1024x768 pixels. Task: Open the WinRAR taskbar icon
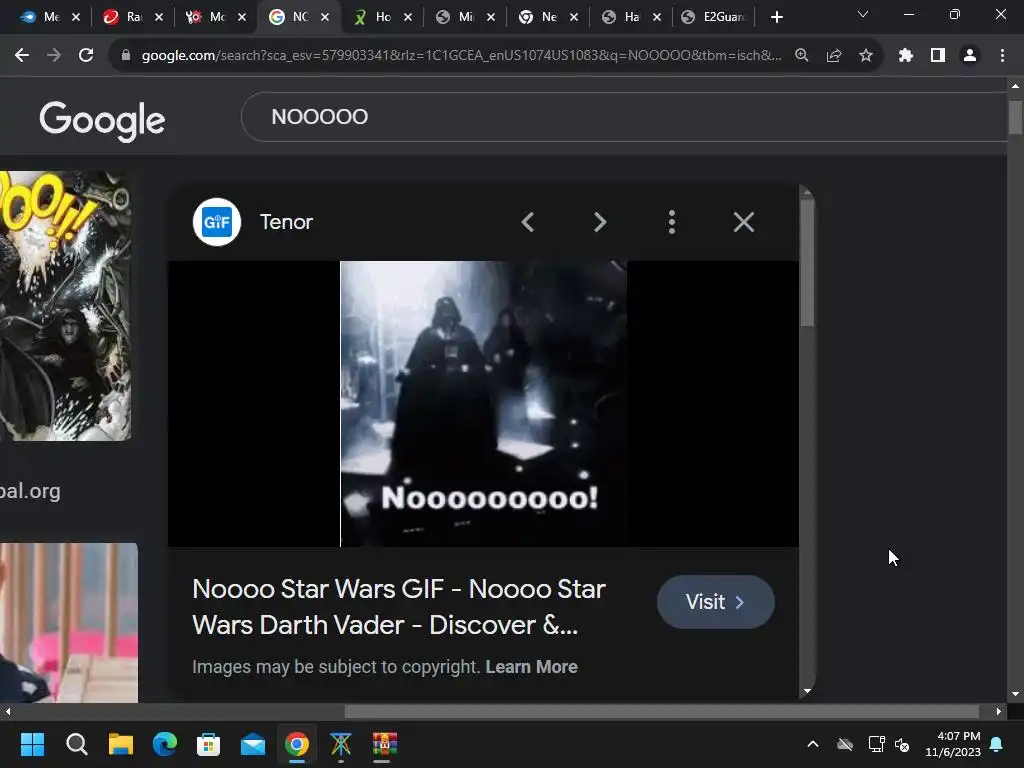(x=385, y=744)
